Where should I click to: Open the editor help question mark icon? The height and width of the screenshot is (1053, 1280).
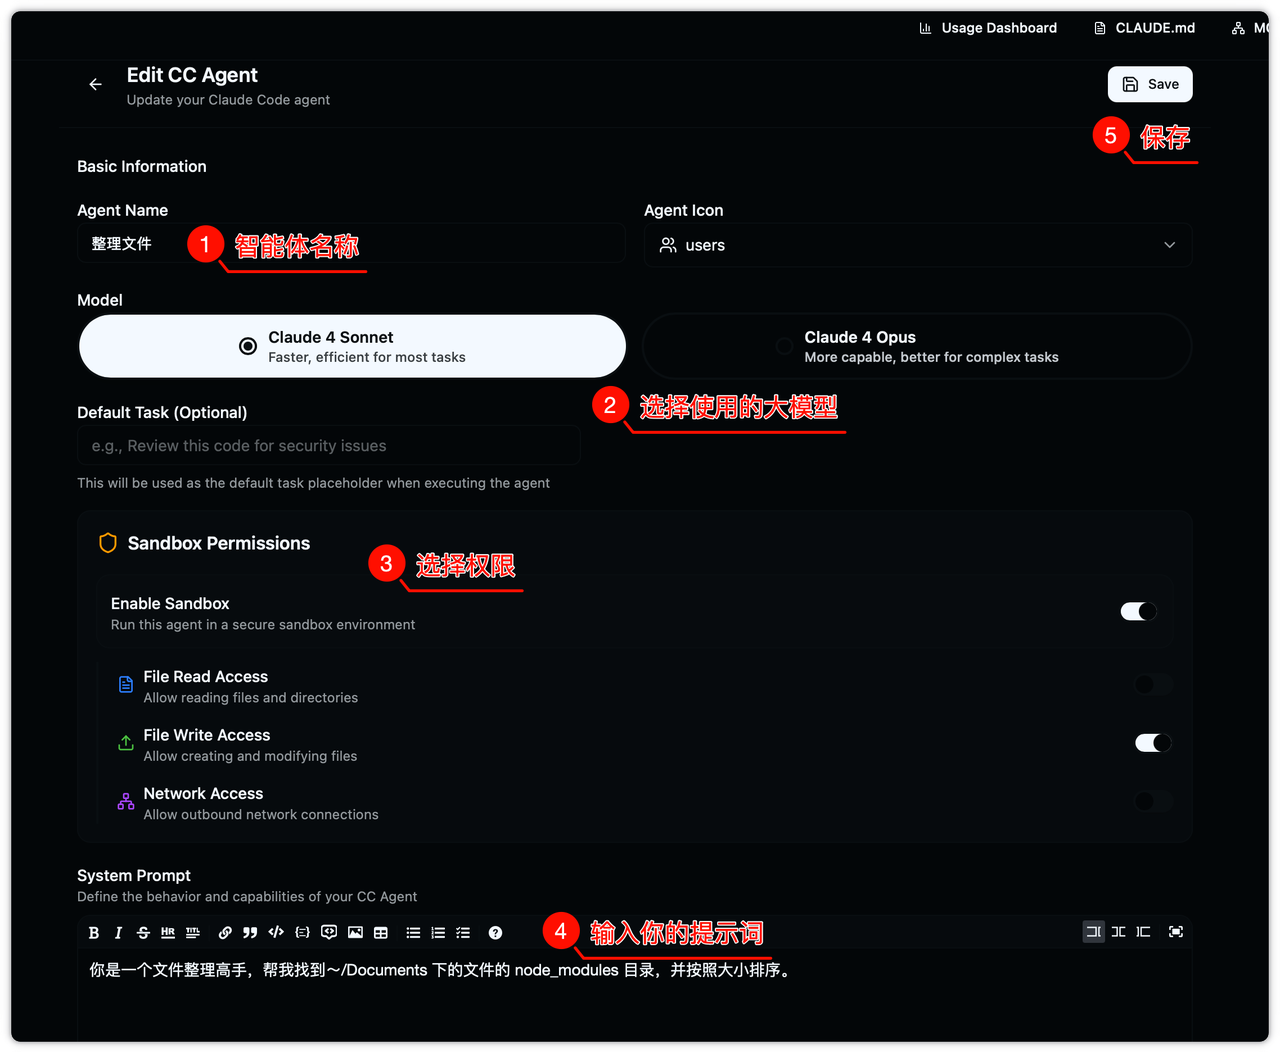coord(495,933)
